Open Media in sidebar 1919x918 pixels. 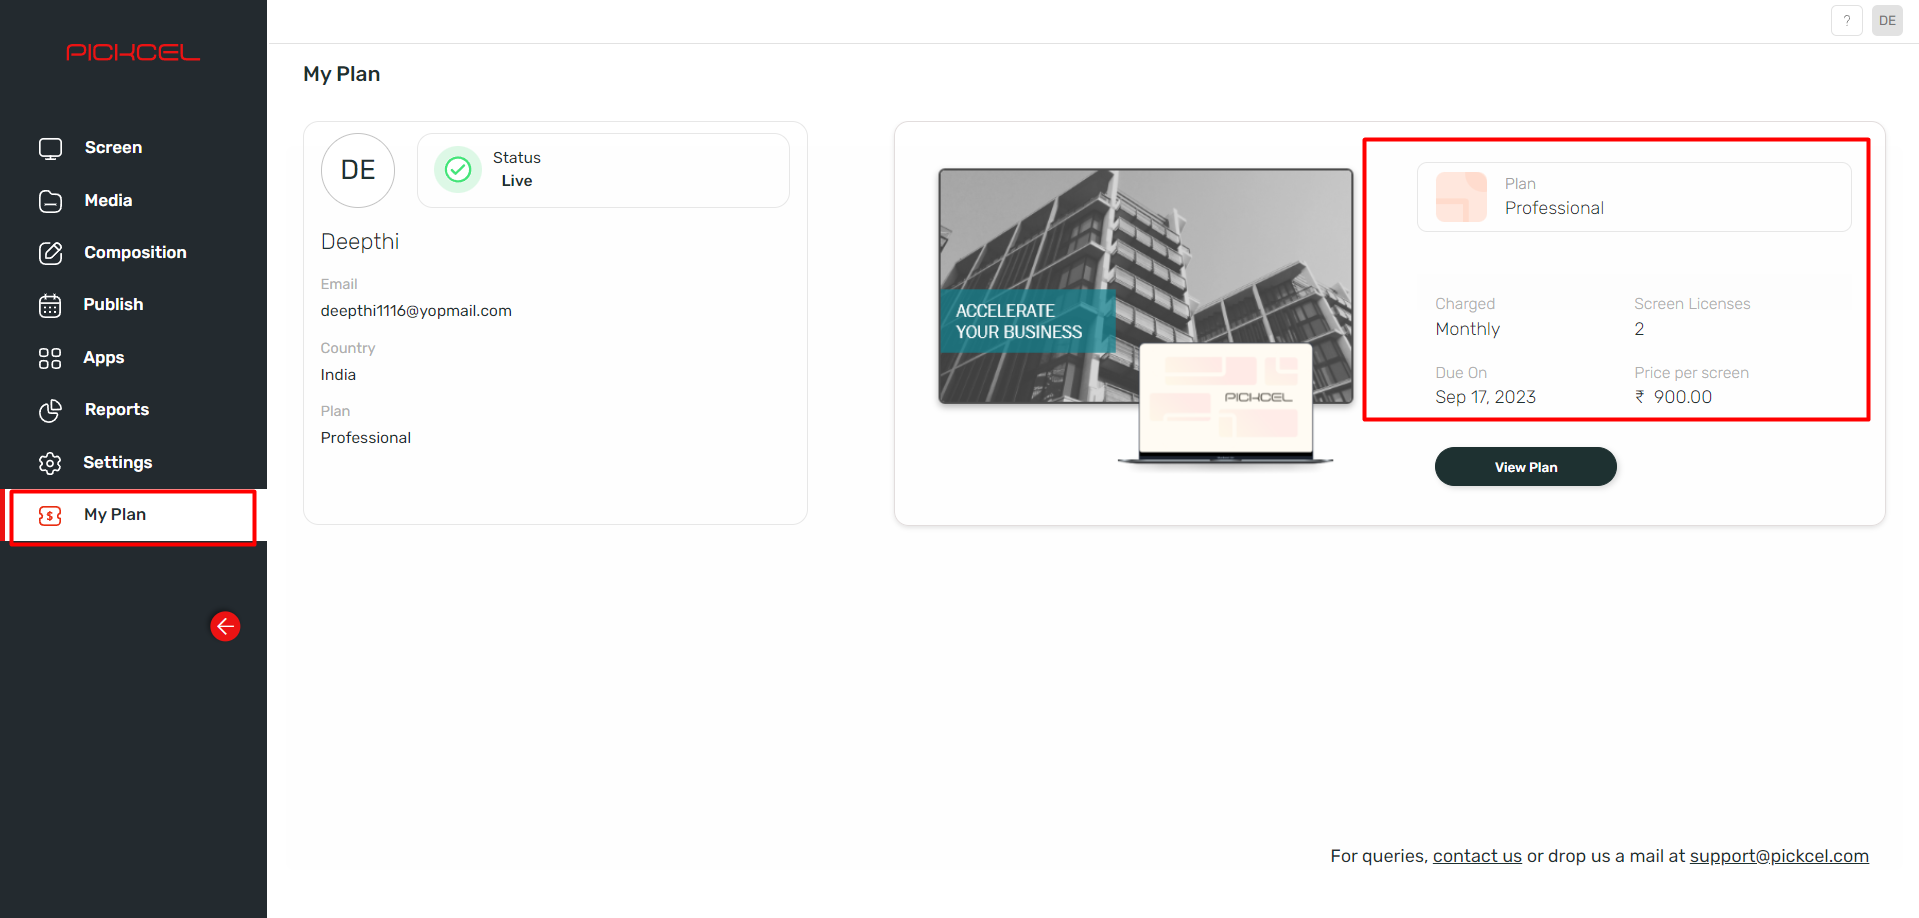pyautogui.click(x=133, y=201)
